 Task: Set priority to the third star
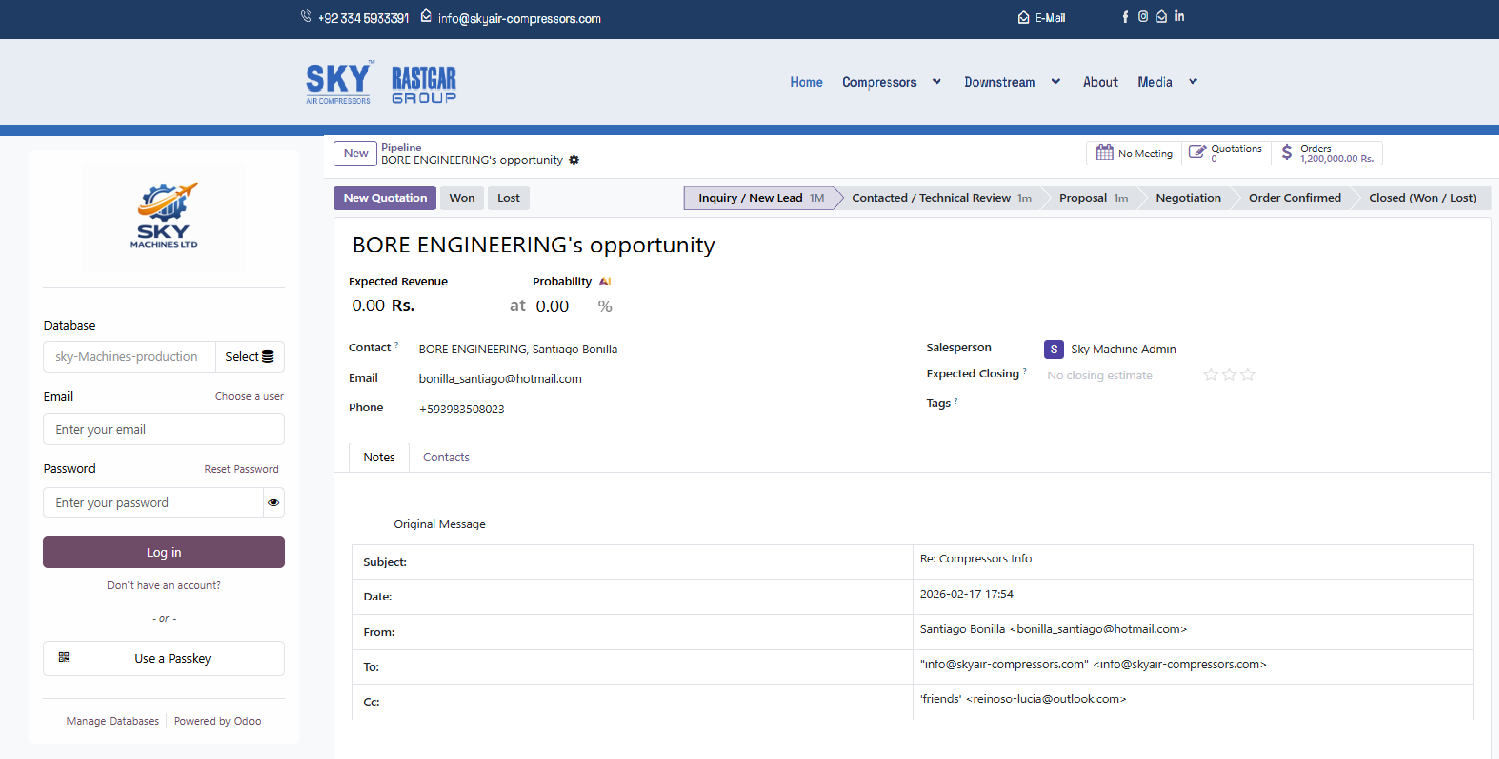coord(1248,375)
